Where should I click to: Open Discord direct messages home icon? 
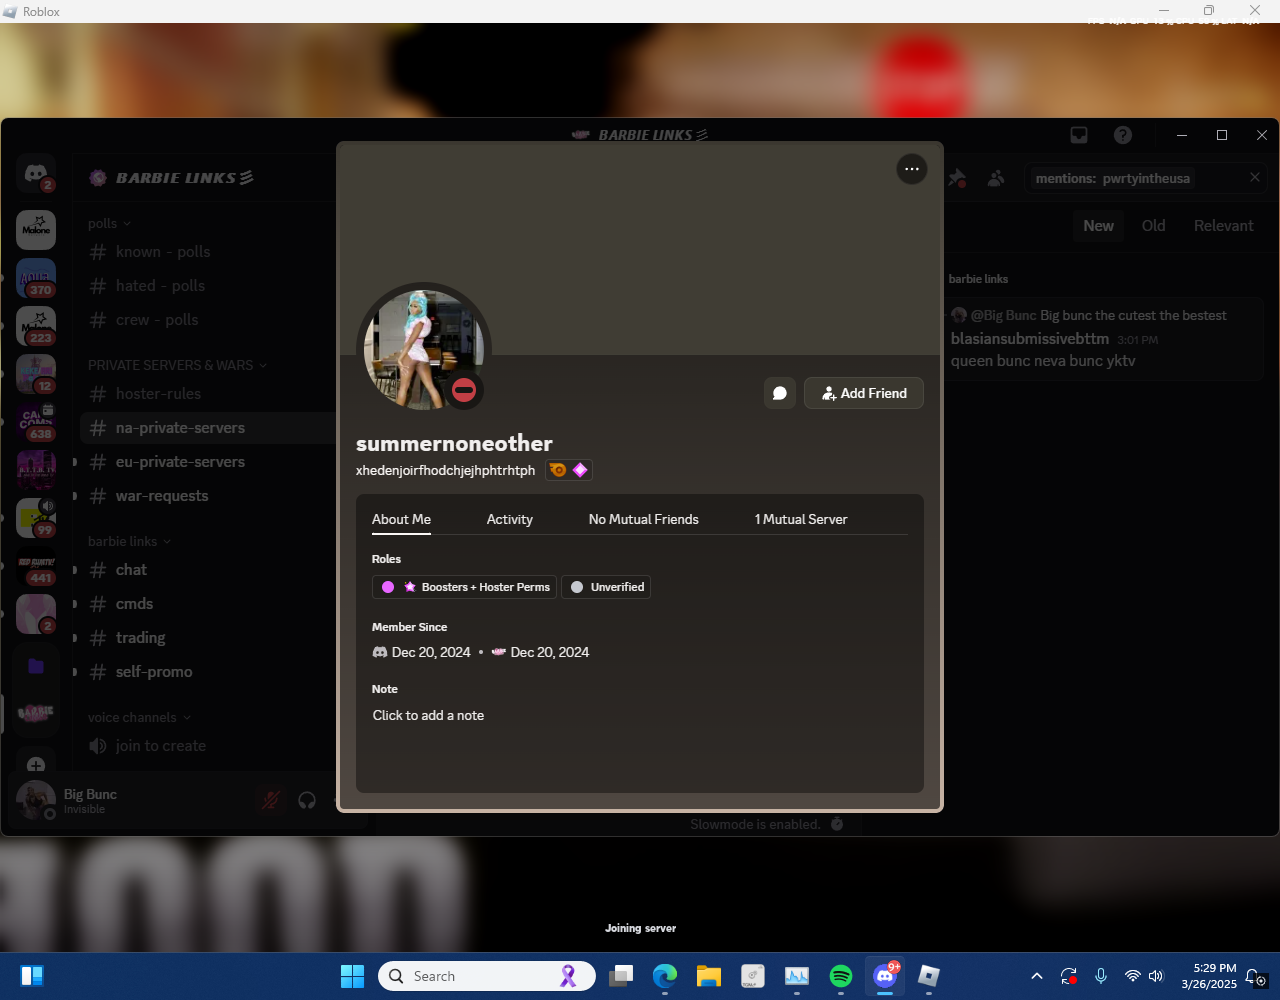(x=36, y=174)
